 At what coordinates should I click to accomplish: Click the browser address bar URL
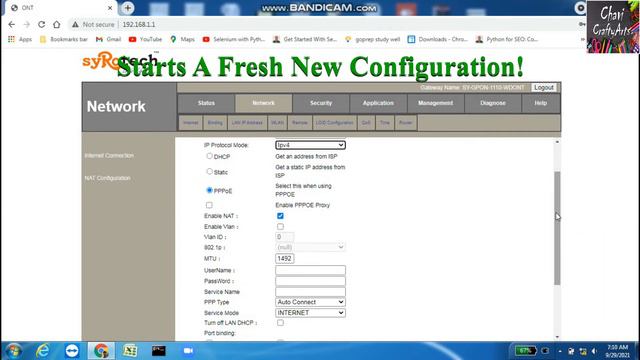click(139, 24)
